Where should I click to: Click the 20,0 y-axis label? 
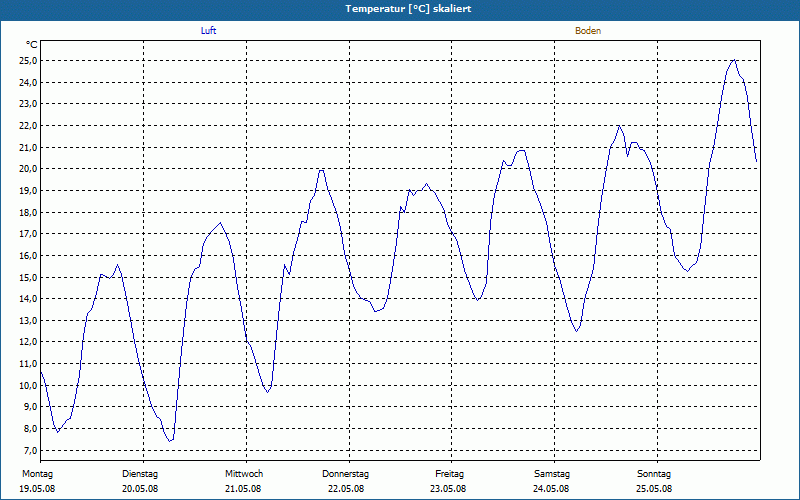[x=28, y=169]
